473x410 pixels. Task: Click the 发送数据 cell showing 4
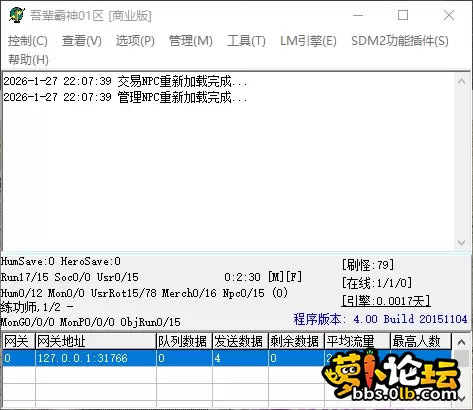pos(240,358)
